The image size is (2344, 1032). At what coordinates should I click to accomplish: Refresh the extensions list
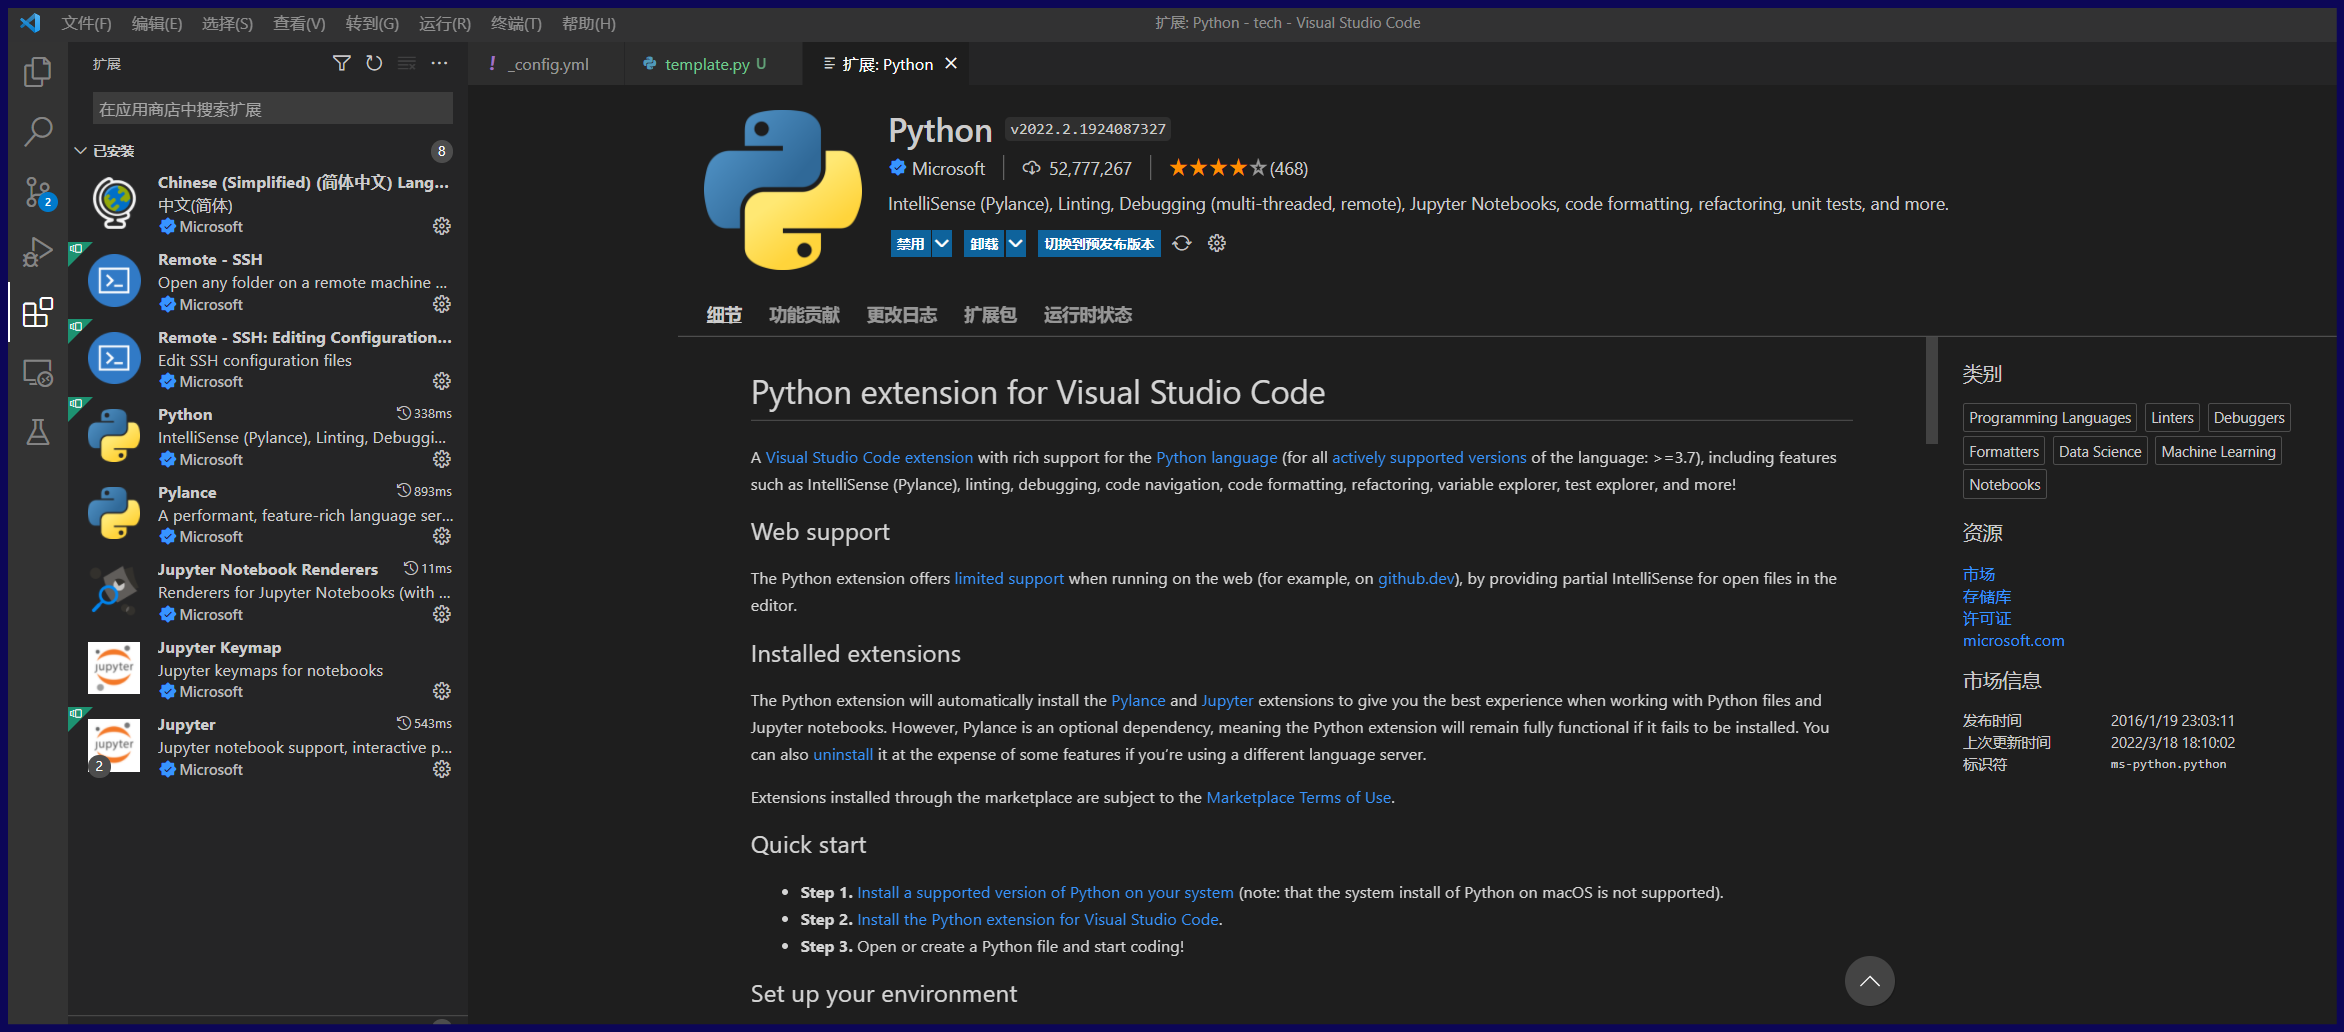tap(374, 63)
